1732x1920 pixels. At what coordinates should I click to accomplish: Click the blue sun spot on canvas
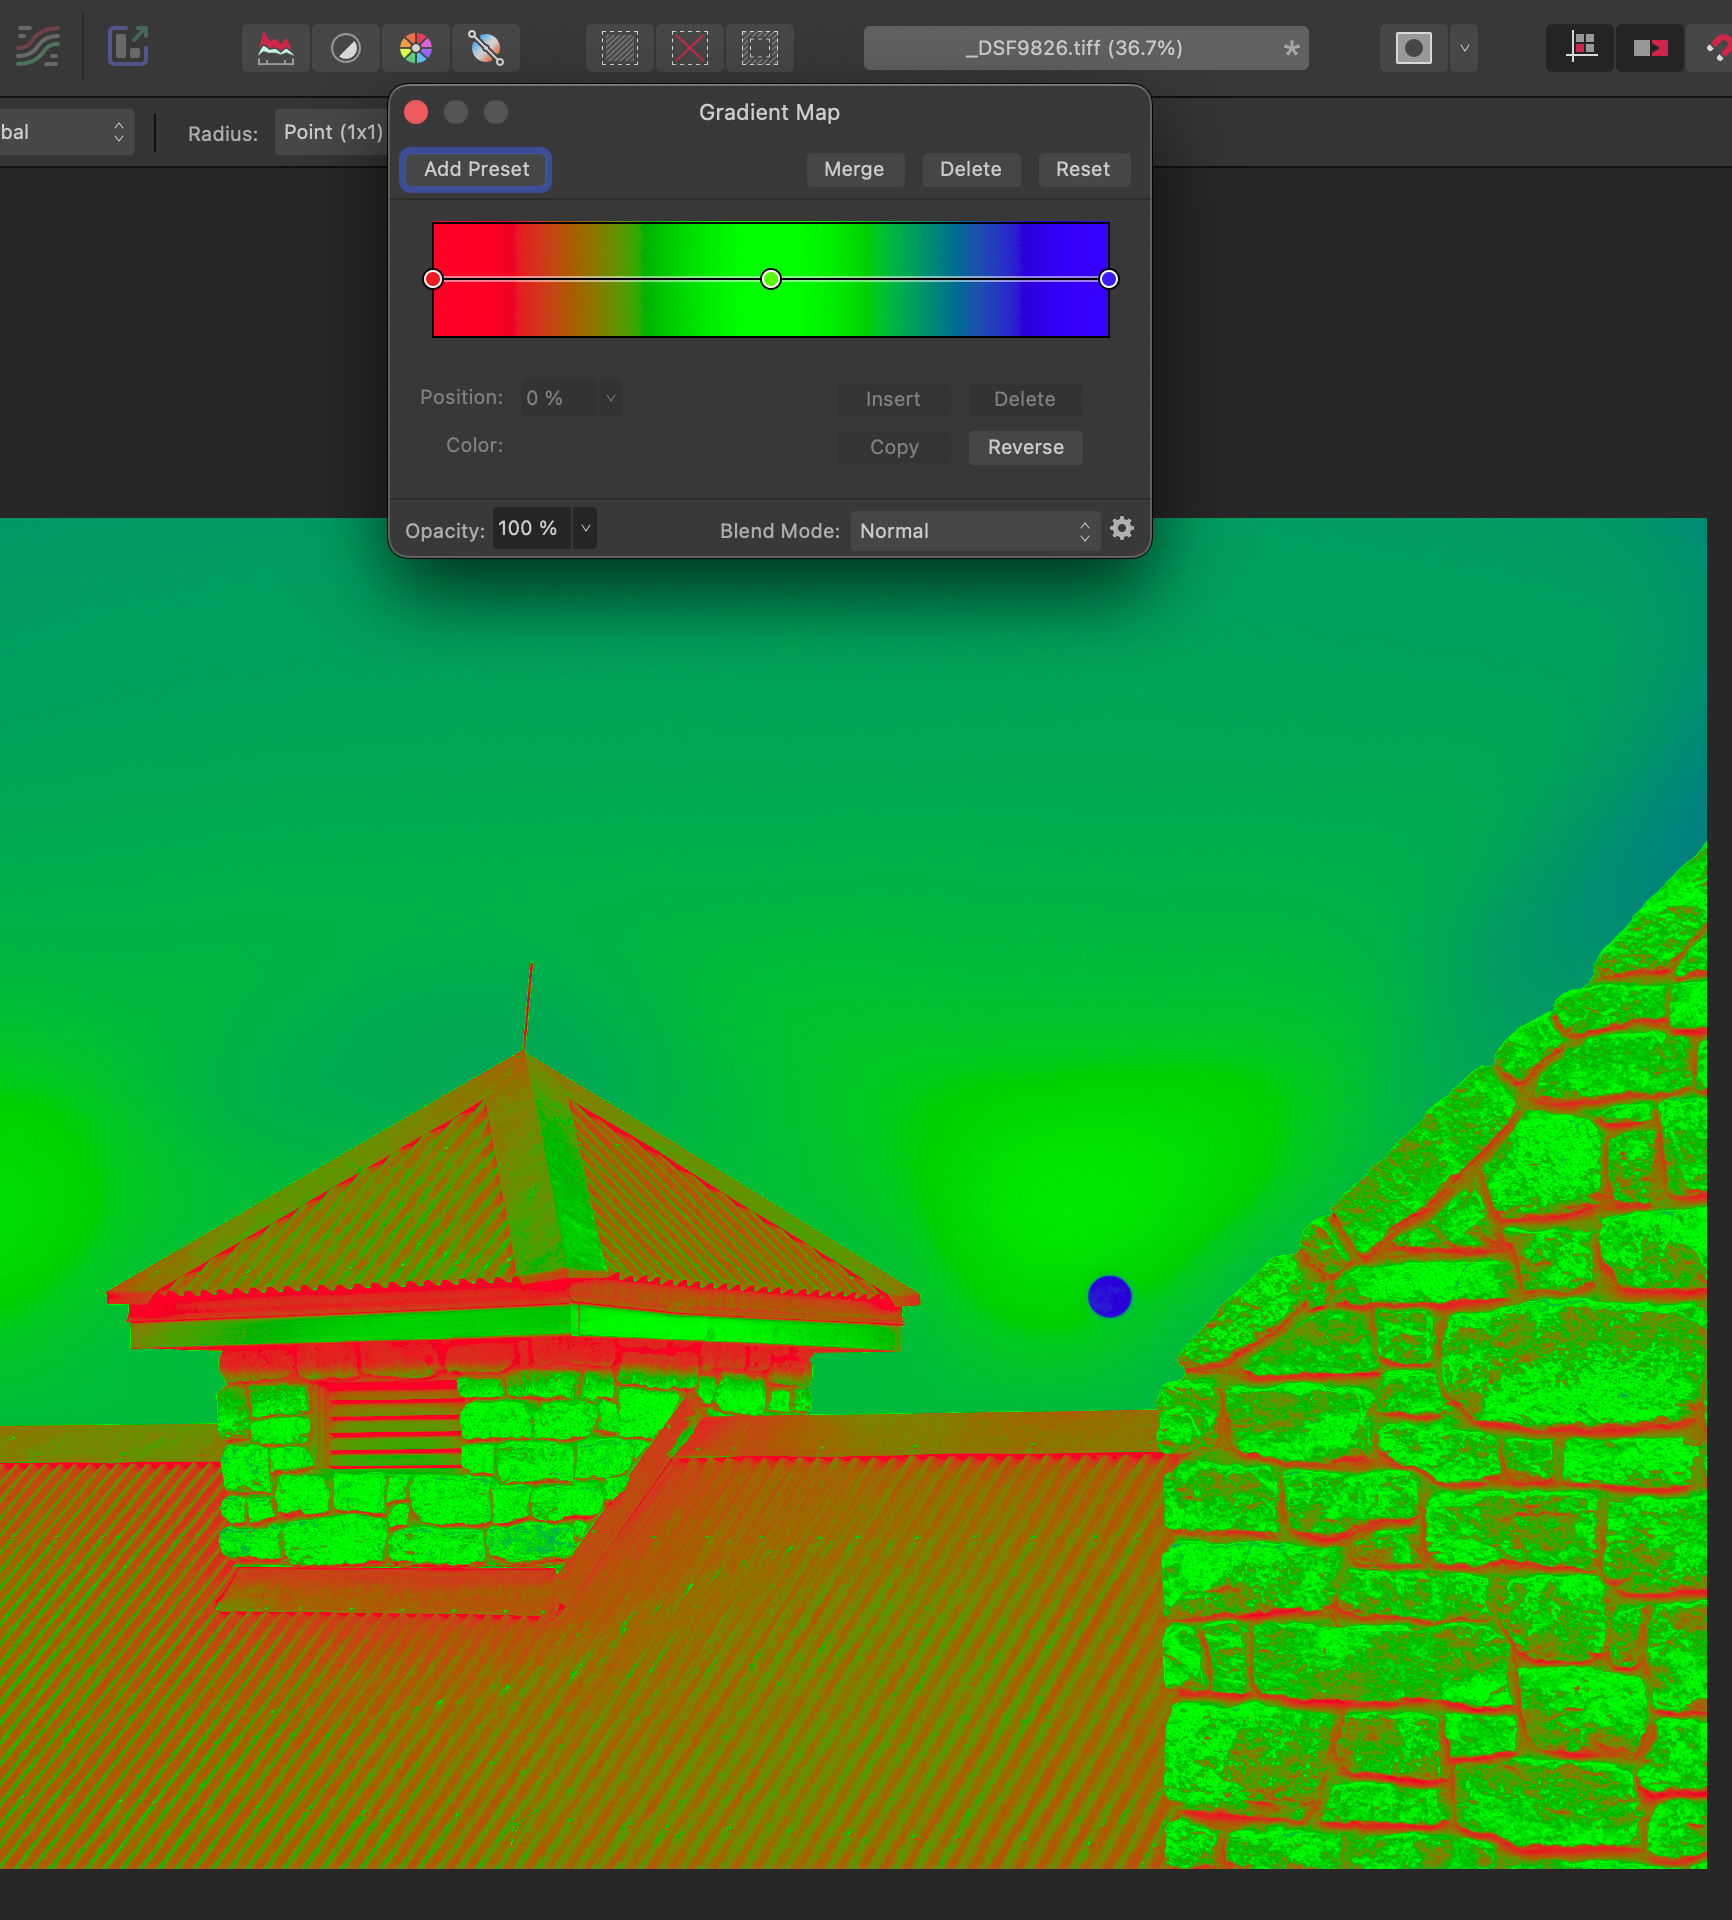click(x=1110, y=1297)
